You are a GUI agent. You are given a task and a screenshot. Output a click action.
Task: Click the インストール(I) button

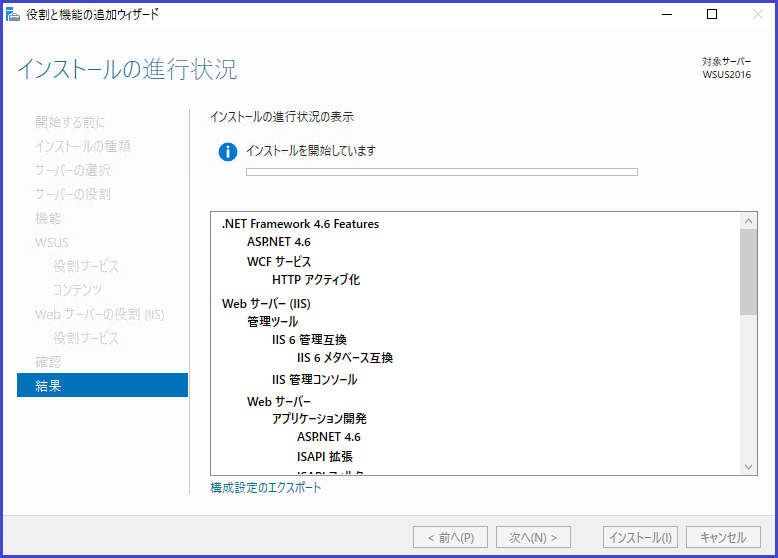click(x=640, y=537)
